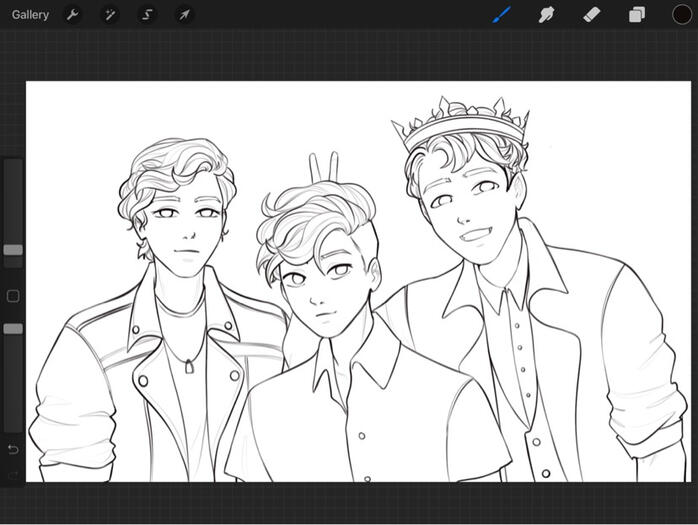Open the black color picker circle
The width and height of the screenshot is (698, 525).
pos(681,15)
